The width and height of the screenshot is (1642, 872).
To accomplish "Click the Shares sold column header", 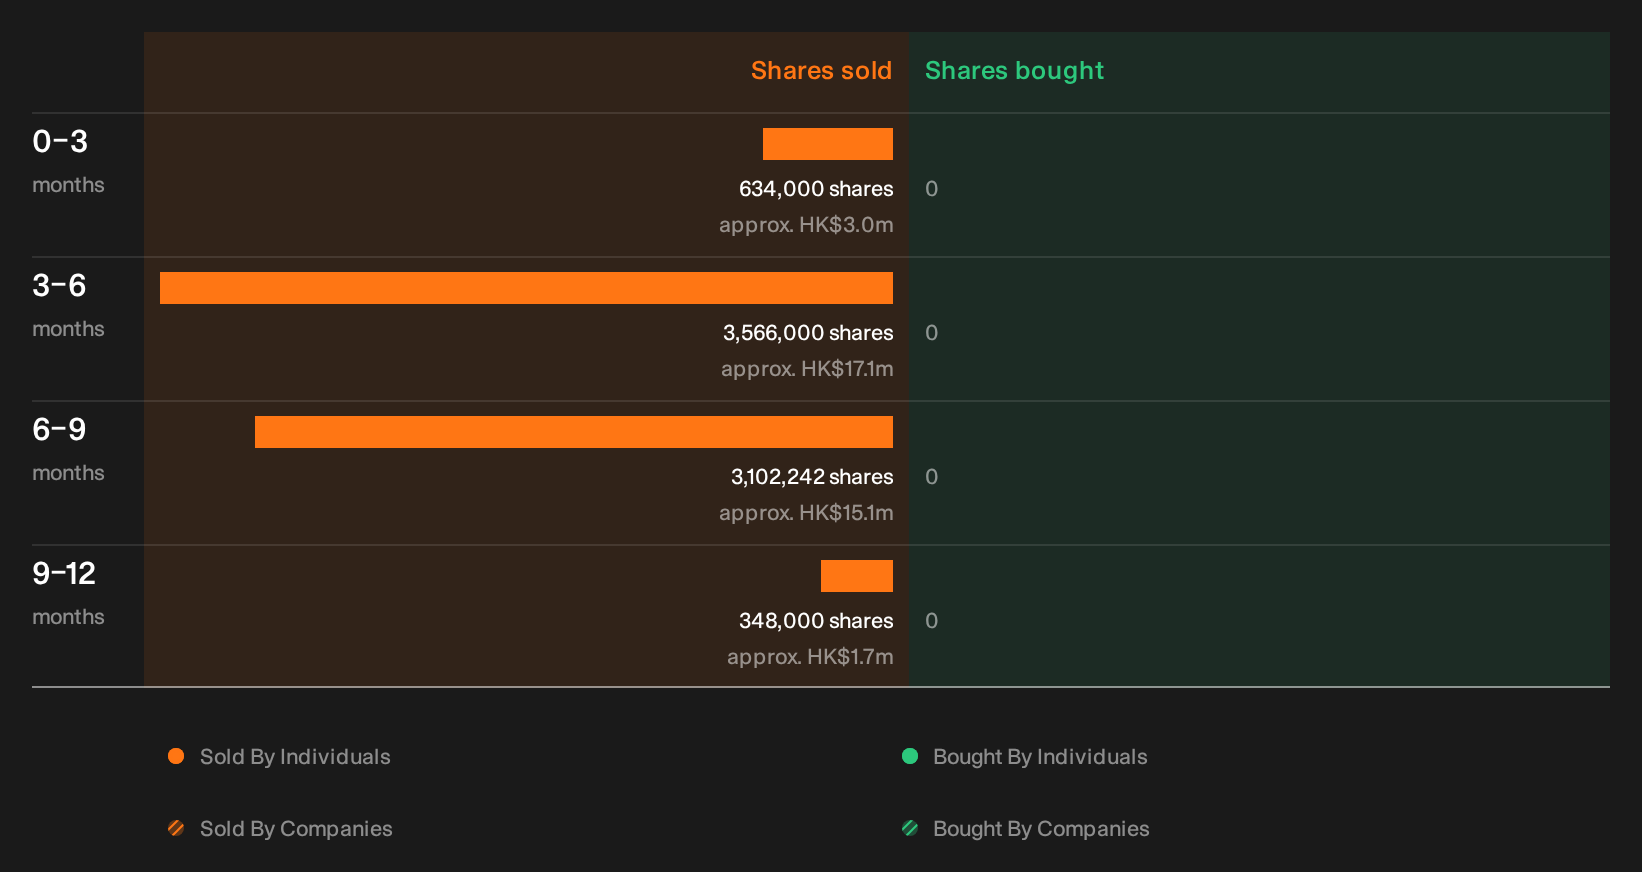I will [x=821, y=71].
